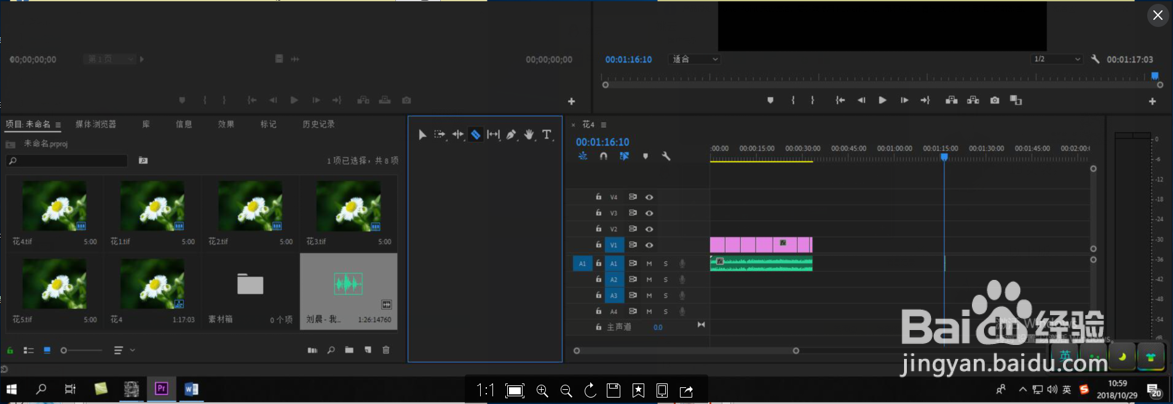Select the Type tool
1173x404 pixels.
pos(547,135)
